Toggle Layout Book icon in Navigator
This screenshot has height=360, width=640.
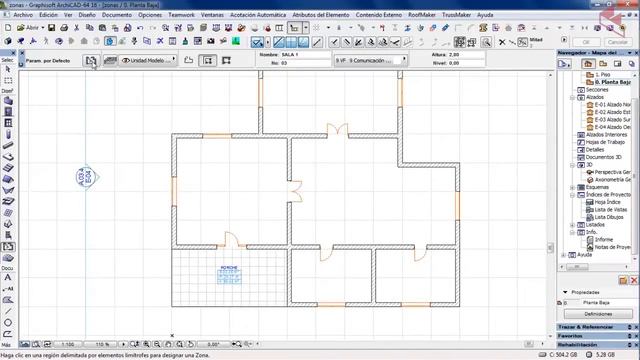coord(617,64)
